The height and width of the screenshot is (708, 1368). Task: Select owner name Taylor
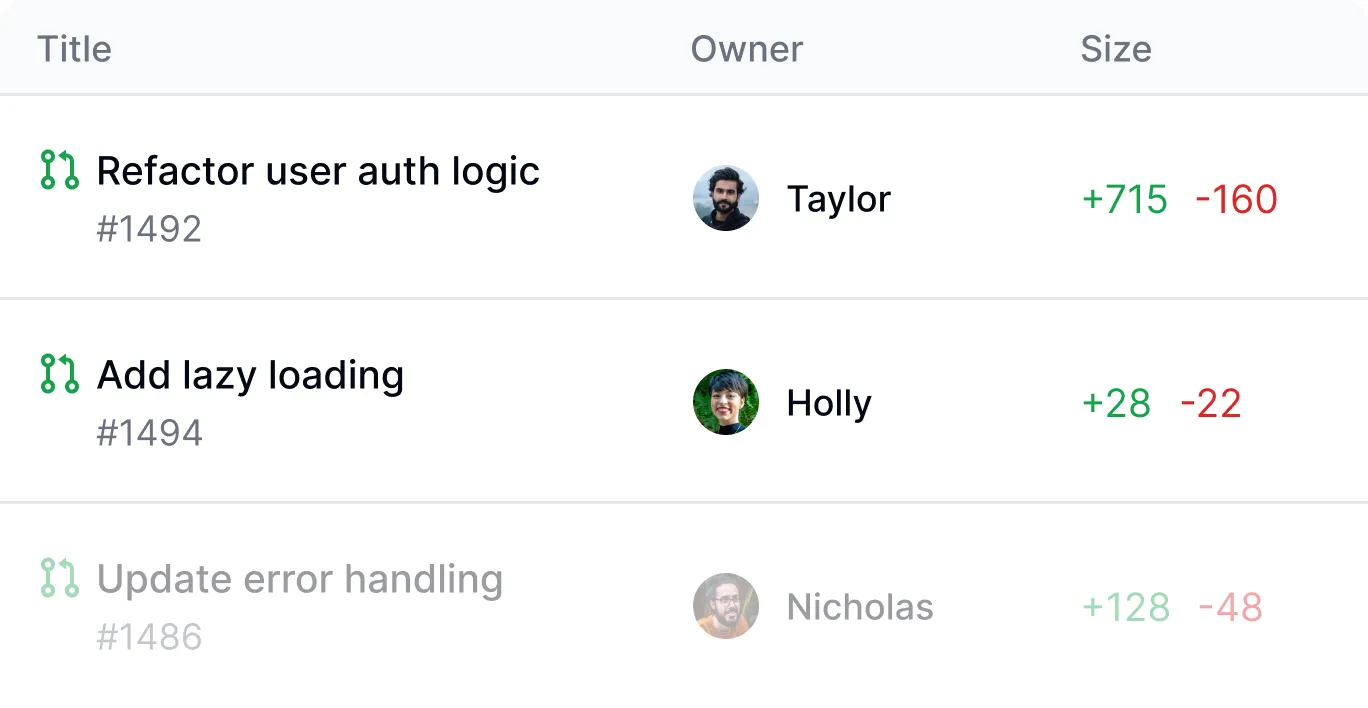pyautogui.click(x=838, y=199)
